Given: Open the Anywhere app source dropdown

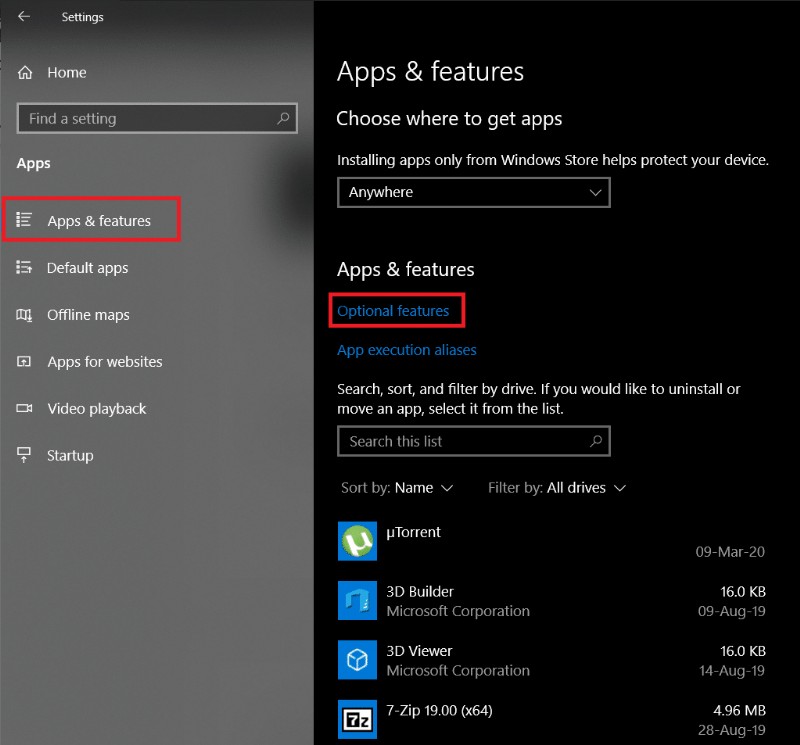Looking at the screenshot, I should pos(473,192).
